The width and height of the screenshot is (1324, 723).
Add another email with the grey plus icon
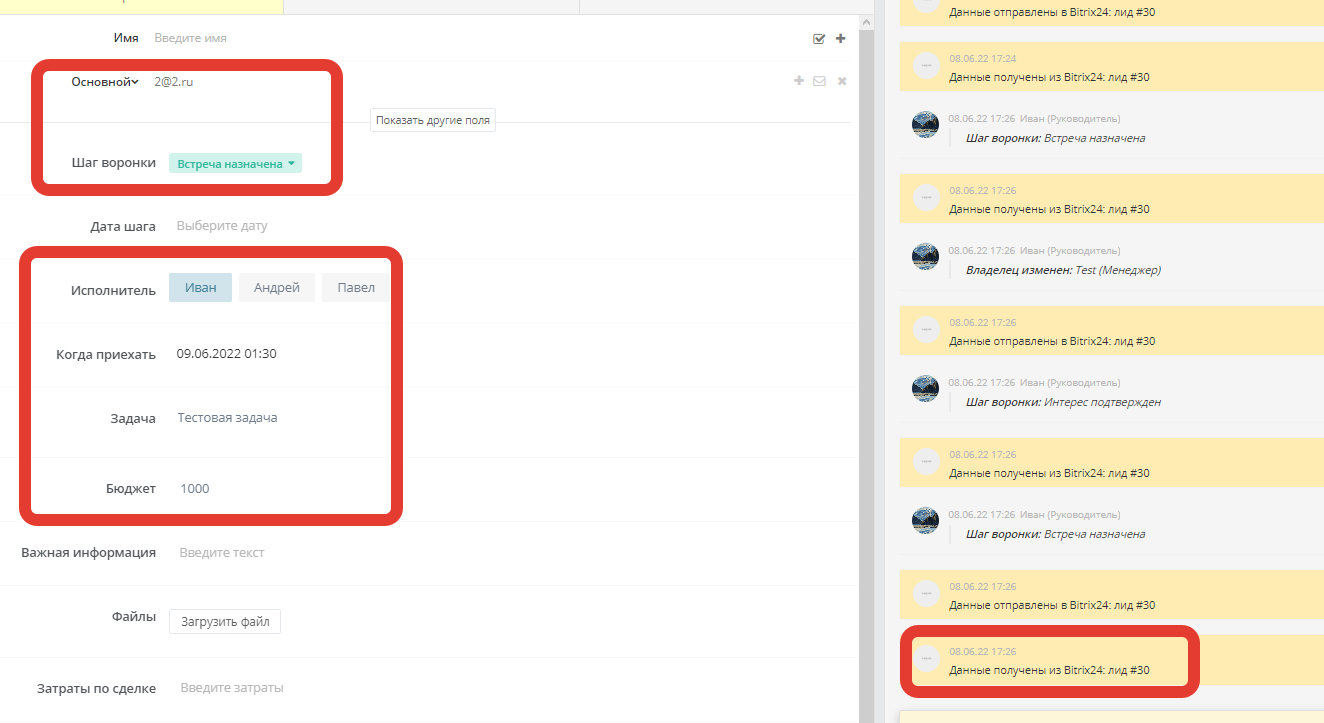pyautogui.click(x=799, y=81)
